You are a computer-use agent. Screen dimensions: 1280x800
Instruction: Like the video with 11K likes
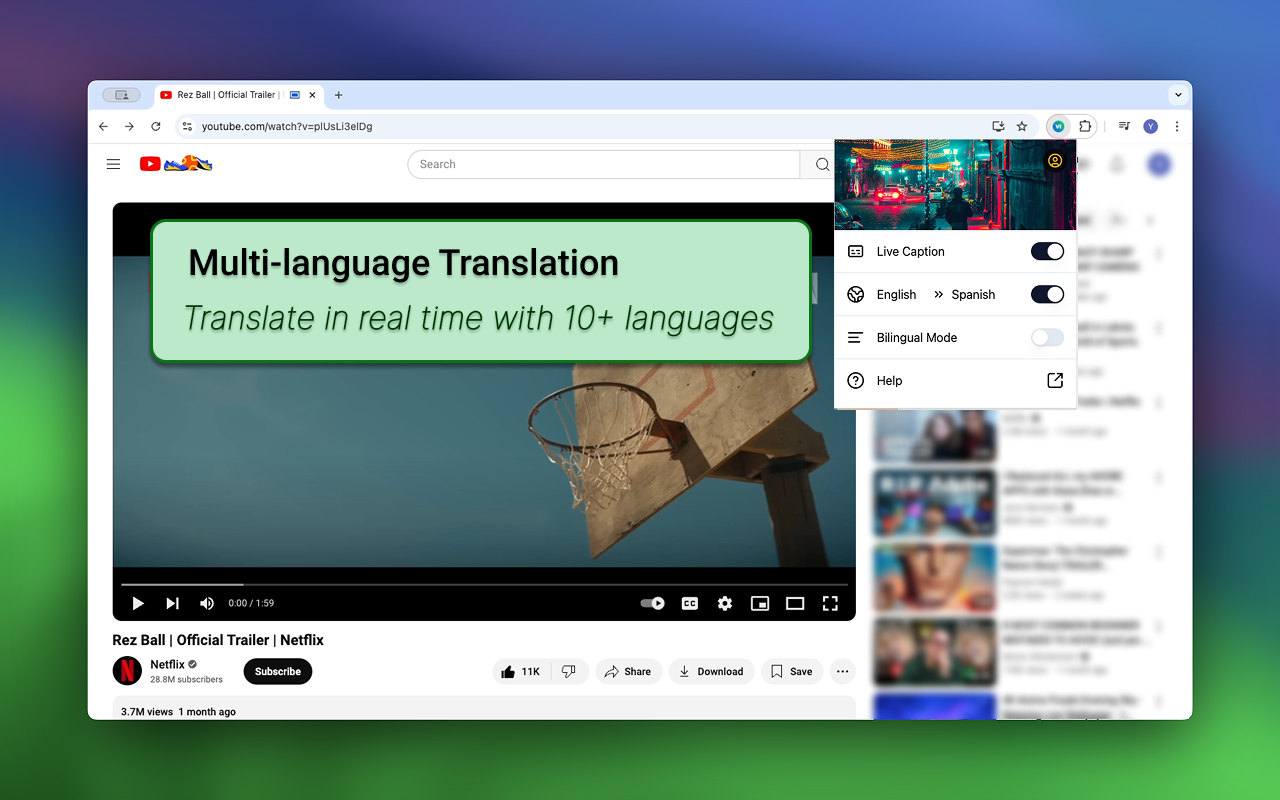[521, 672]
